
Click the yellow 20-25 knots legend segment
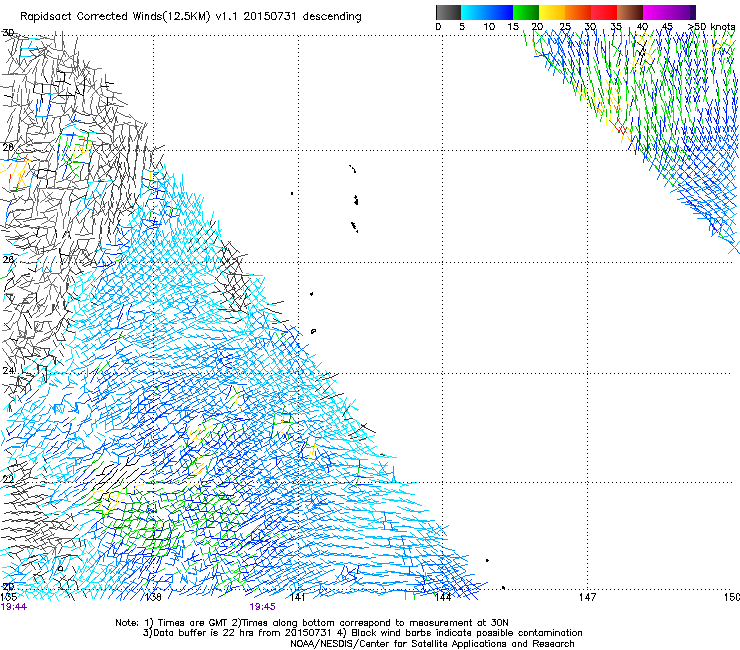(552, 12)
